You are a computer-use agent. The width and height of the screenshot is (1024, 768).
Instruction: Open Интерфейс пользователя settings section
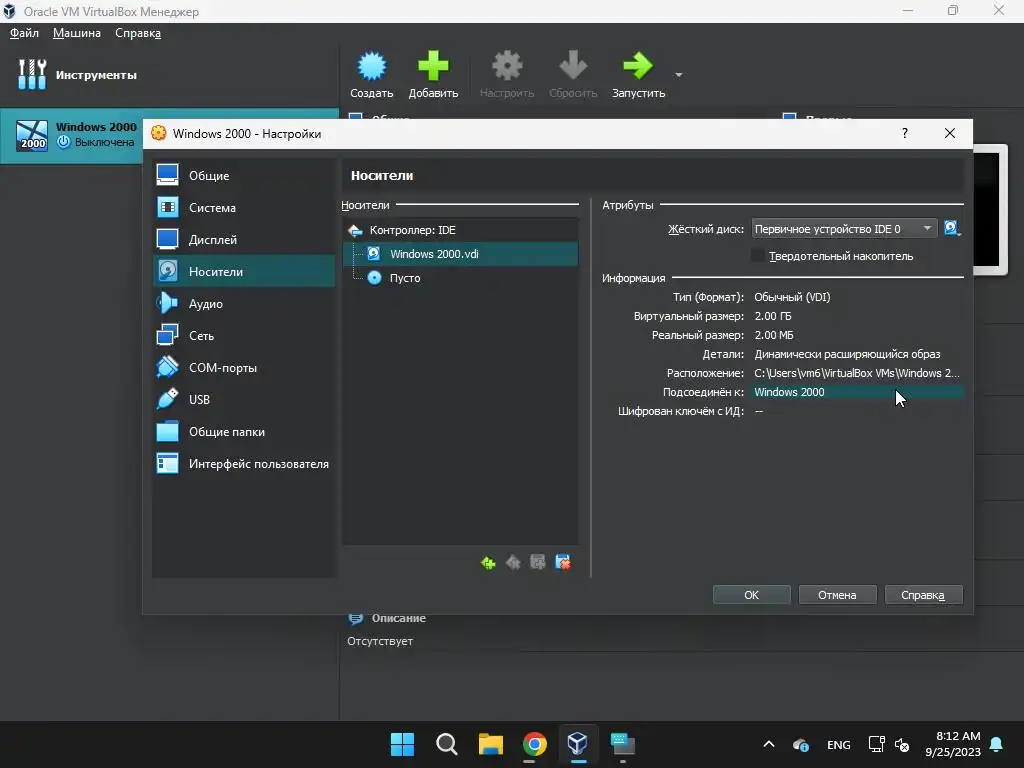244,463
